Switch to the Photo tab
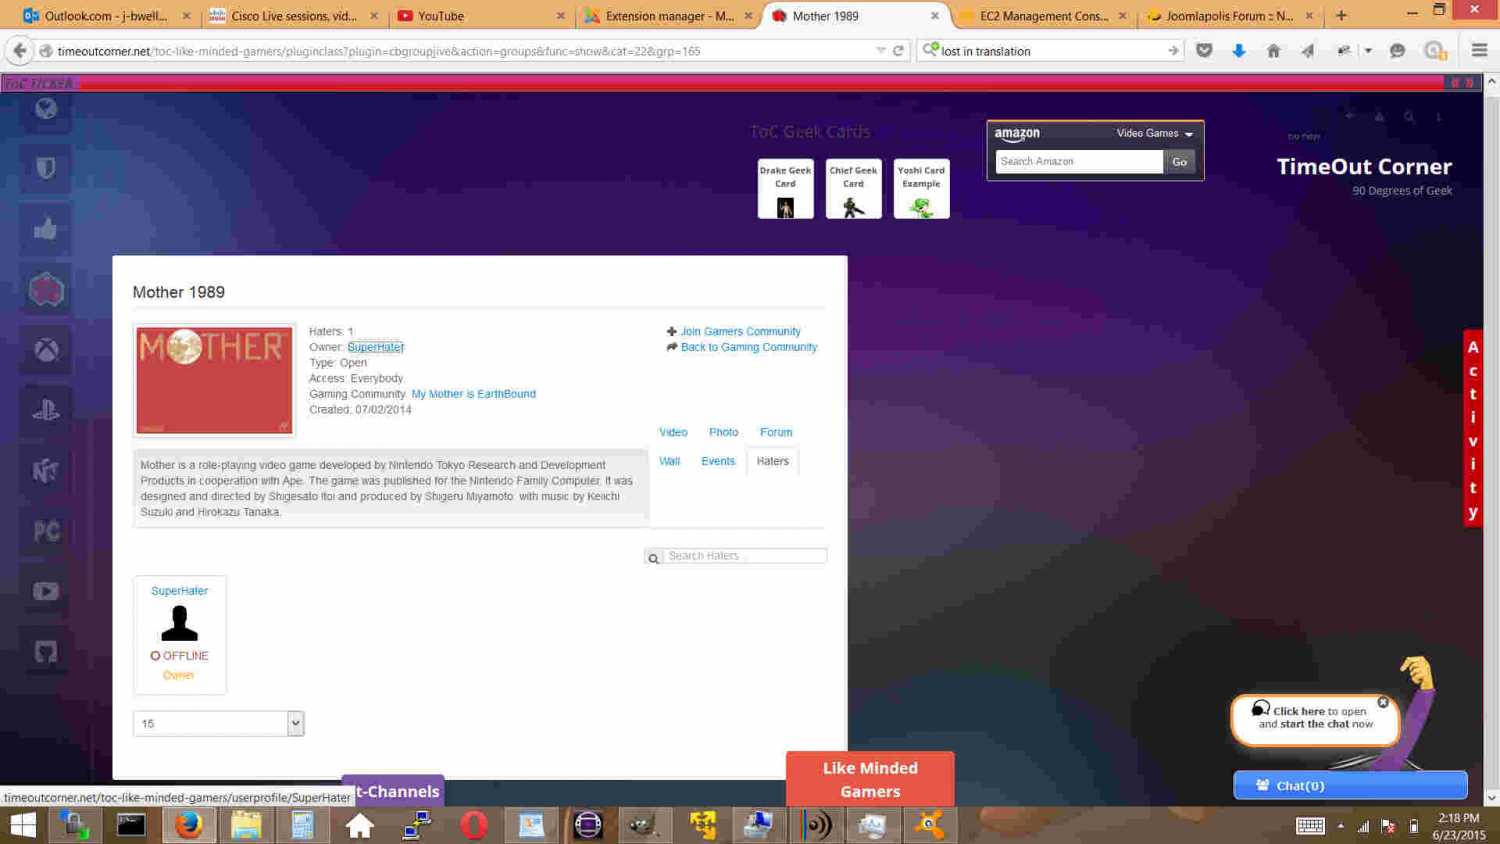Viewport: 1500px width, 844px height. [x=723, y=432]
